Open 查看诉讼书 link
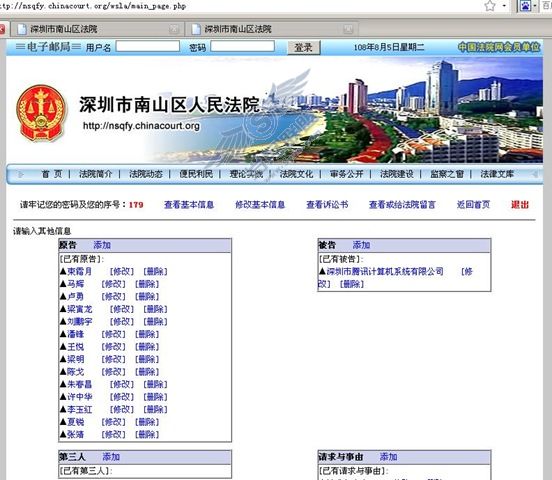This screenshot has width=552, height=480. [327, 205]
